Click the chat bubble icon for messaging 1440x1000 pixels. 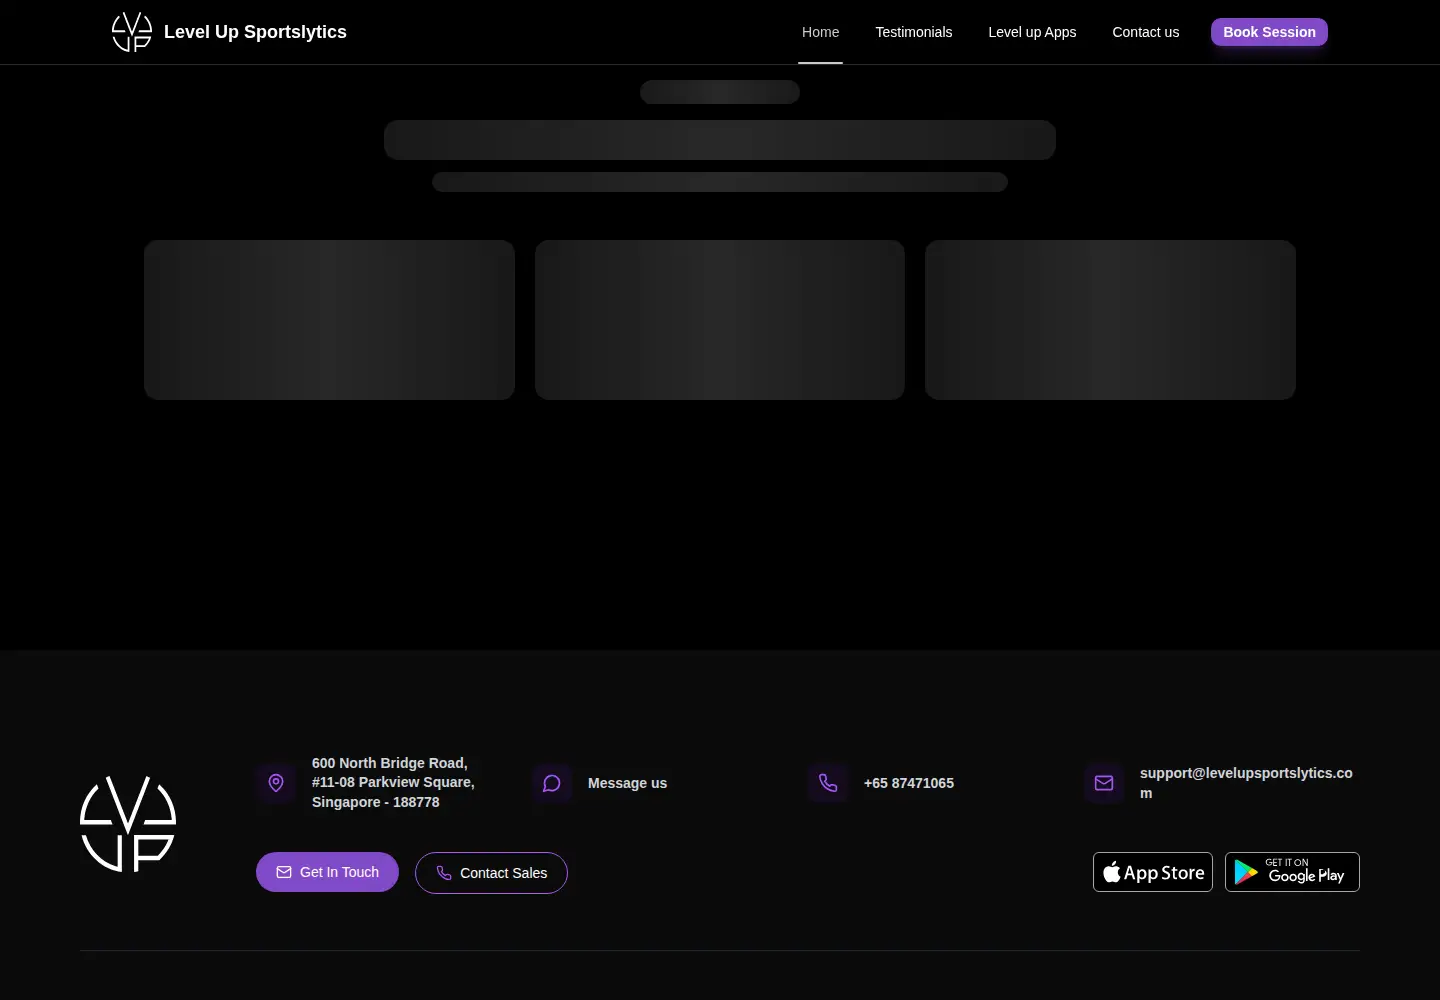(x=552, y=783)
